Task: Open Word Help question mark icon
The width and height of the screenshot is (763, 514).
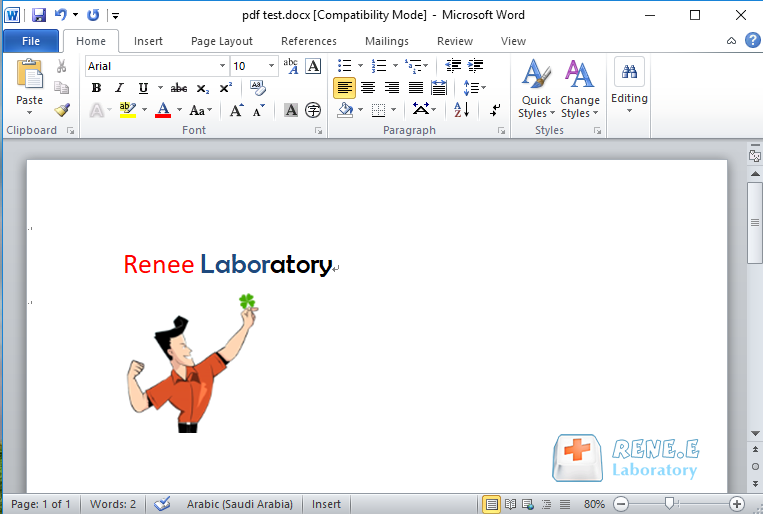Action: [x=752, y=41]
